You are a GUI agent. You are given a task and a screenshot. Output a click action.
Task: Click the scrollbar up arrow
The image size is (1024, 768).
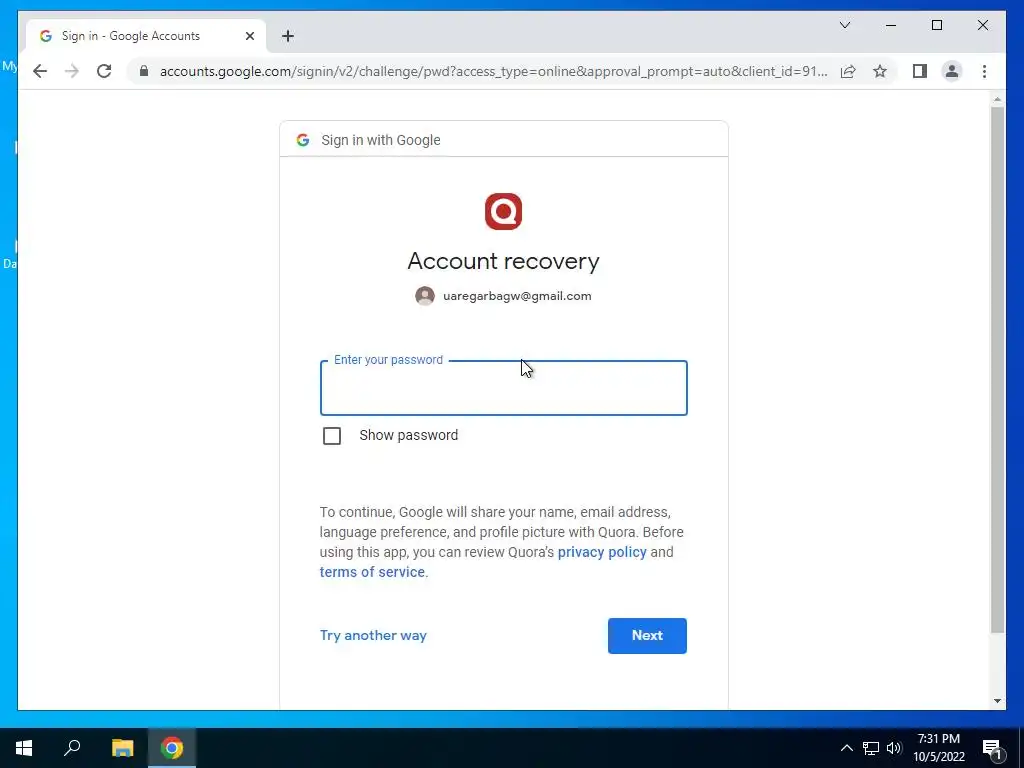pos(997,99)
